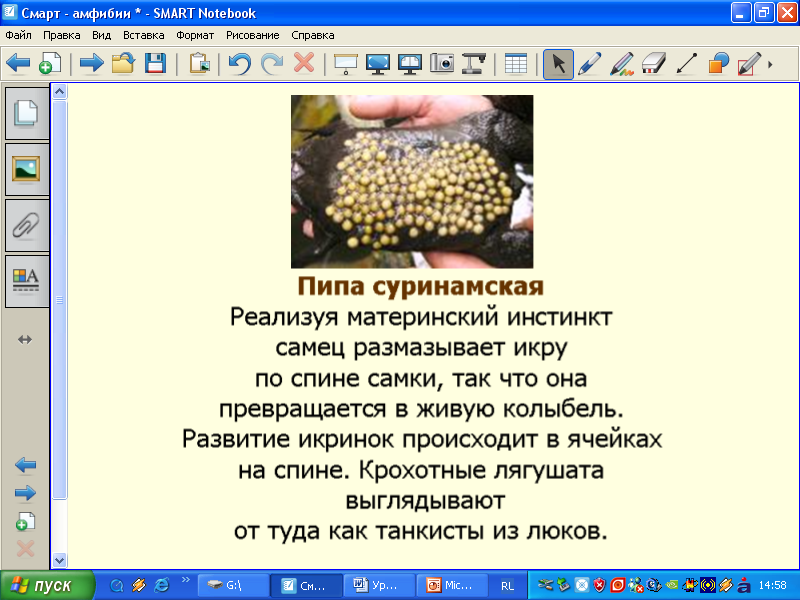Screen dimensions: 800x600
Task: Select the Surinam toad egg photo
Action: point(412,182)
